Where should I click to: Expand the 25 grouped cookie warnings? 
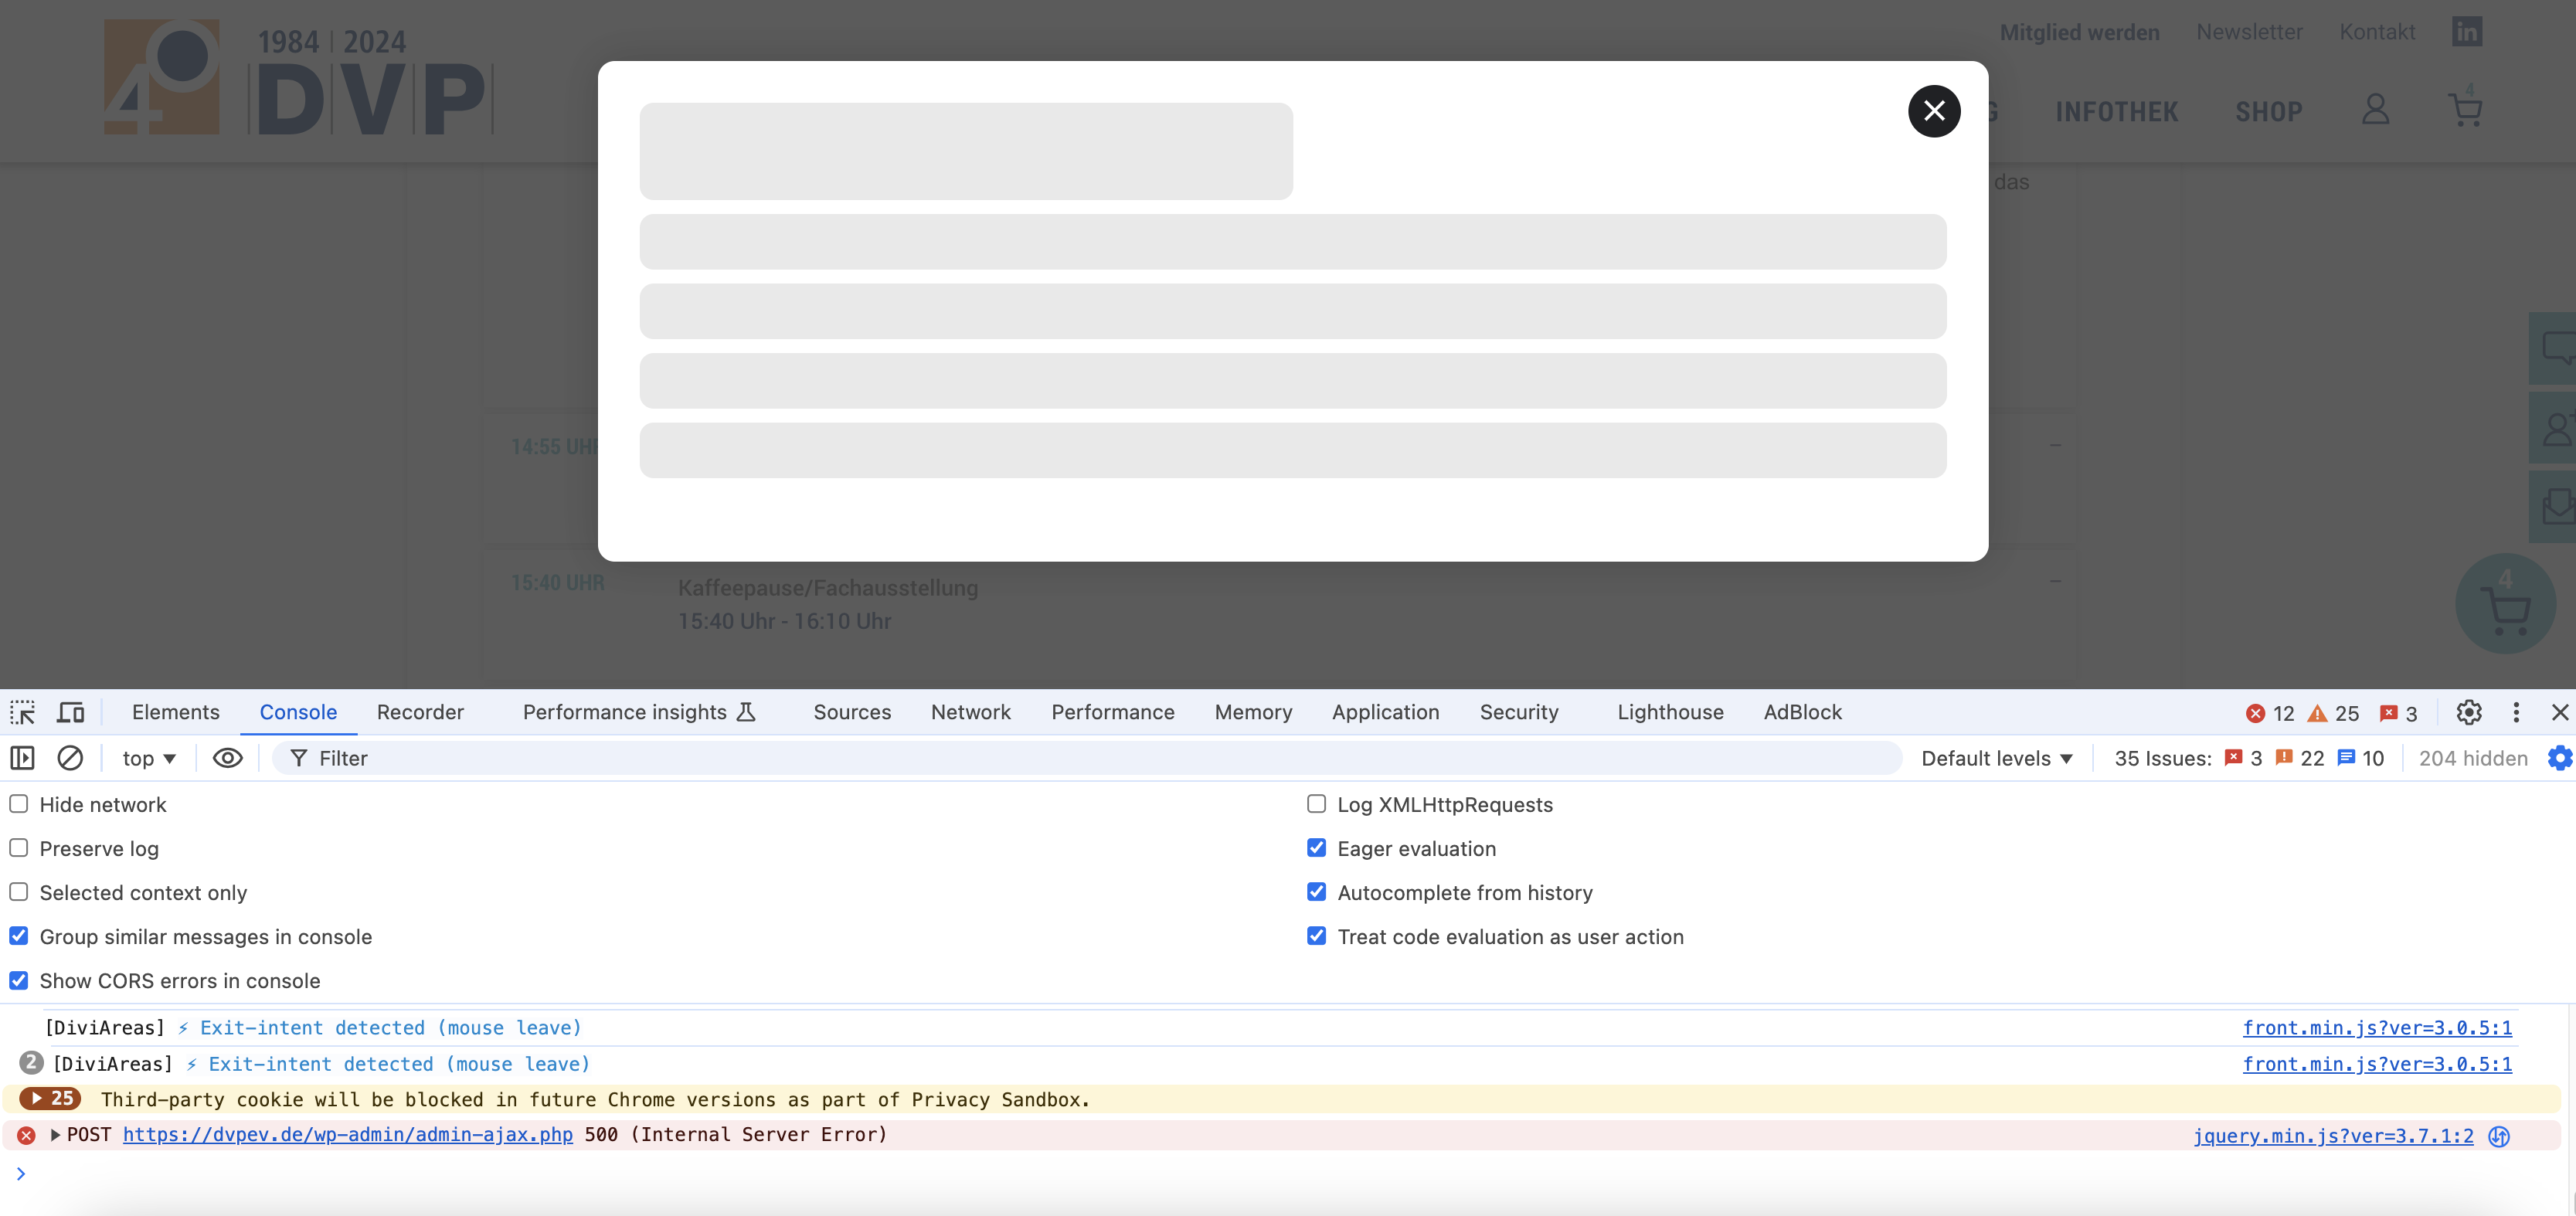point(50,1098)
